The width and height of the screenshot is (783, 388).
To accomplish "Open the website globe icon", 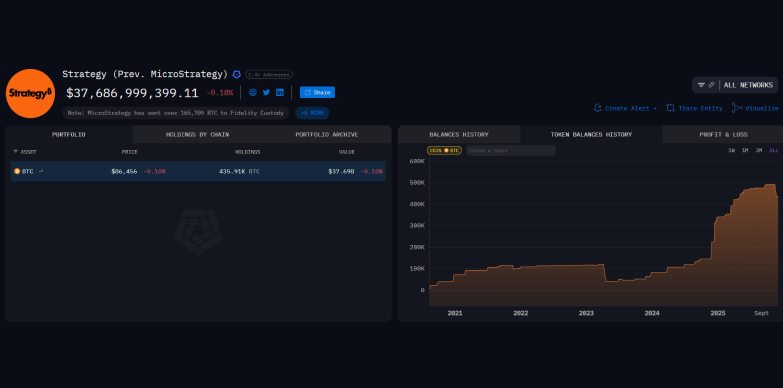I will (x=253, y=92).
